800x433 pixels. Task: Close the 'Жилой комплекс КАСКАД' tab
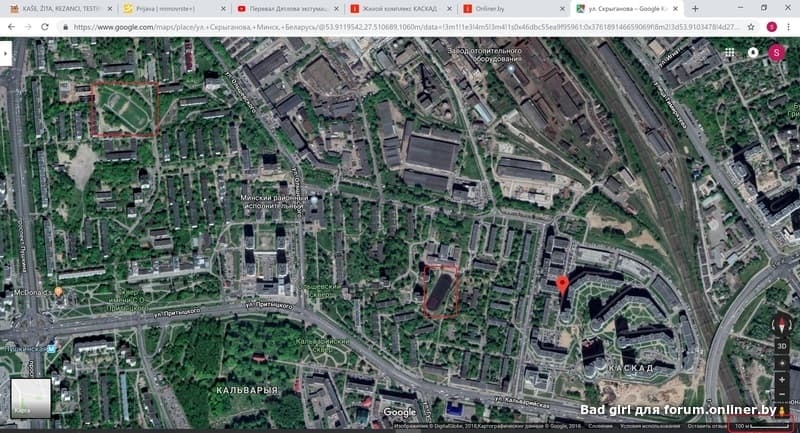click(449, 9)
